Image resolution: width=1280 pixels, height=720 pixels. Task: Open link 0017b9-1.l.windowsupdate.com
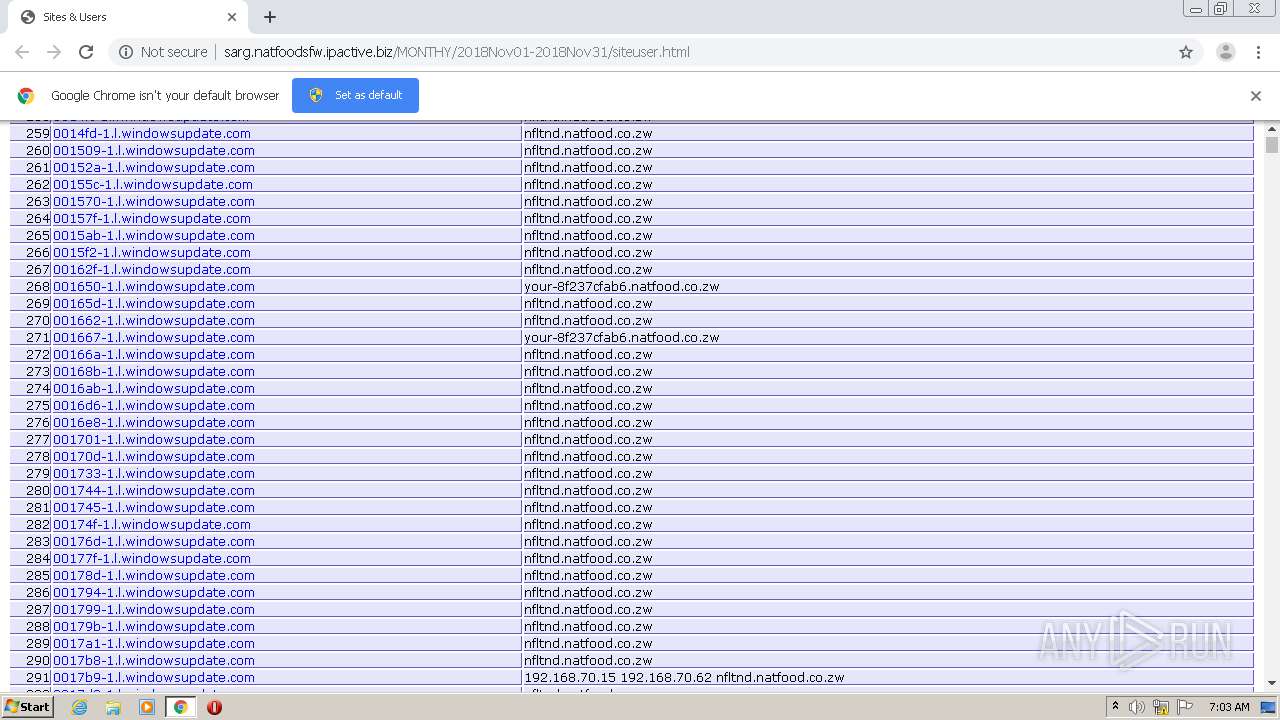pyautogui.click(x=154, y=677)
